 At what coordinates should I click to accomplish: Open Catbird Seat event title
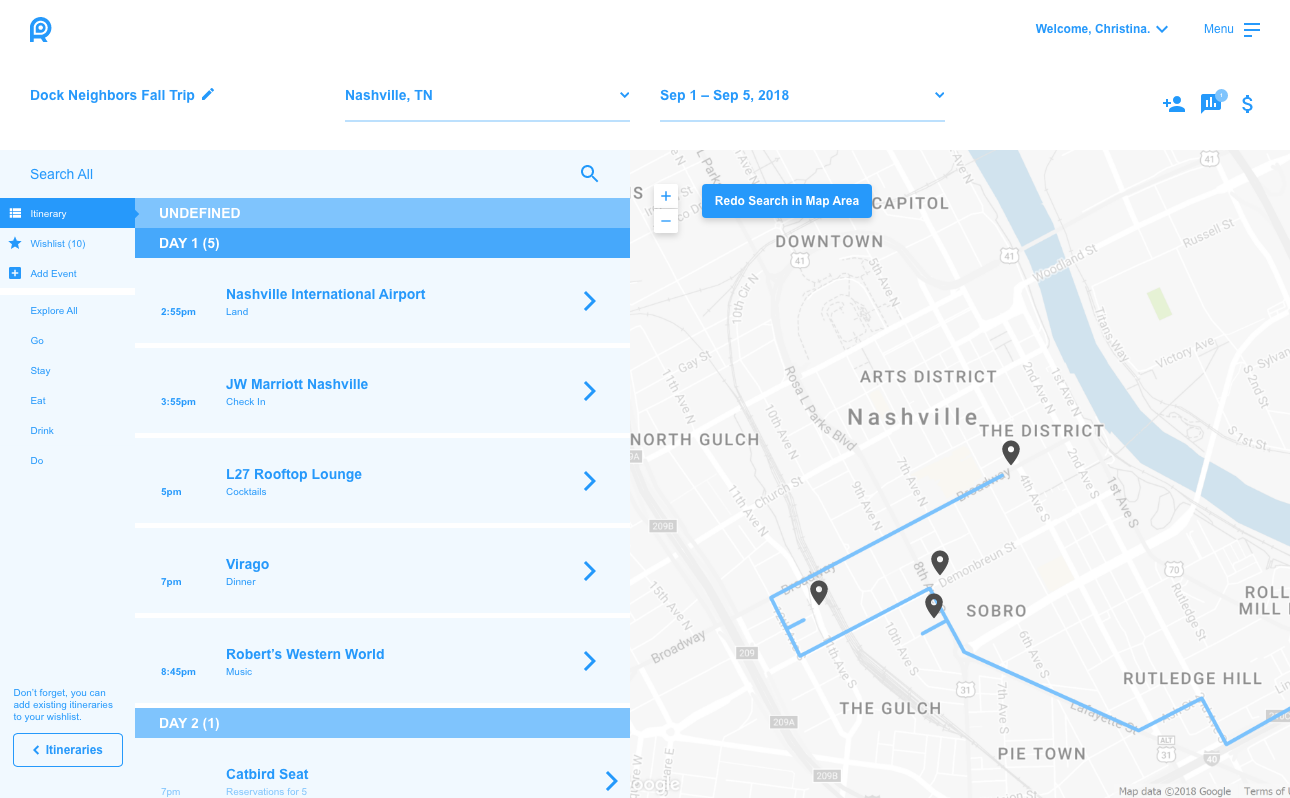[x=267, y=774]
